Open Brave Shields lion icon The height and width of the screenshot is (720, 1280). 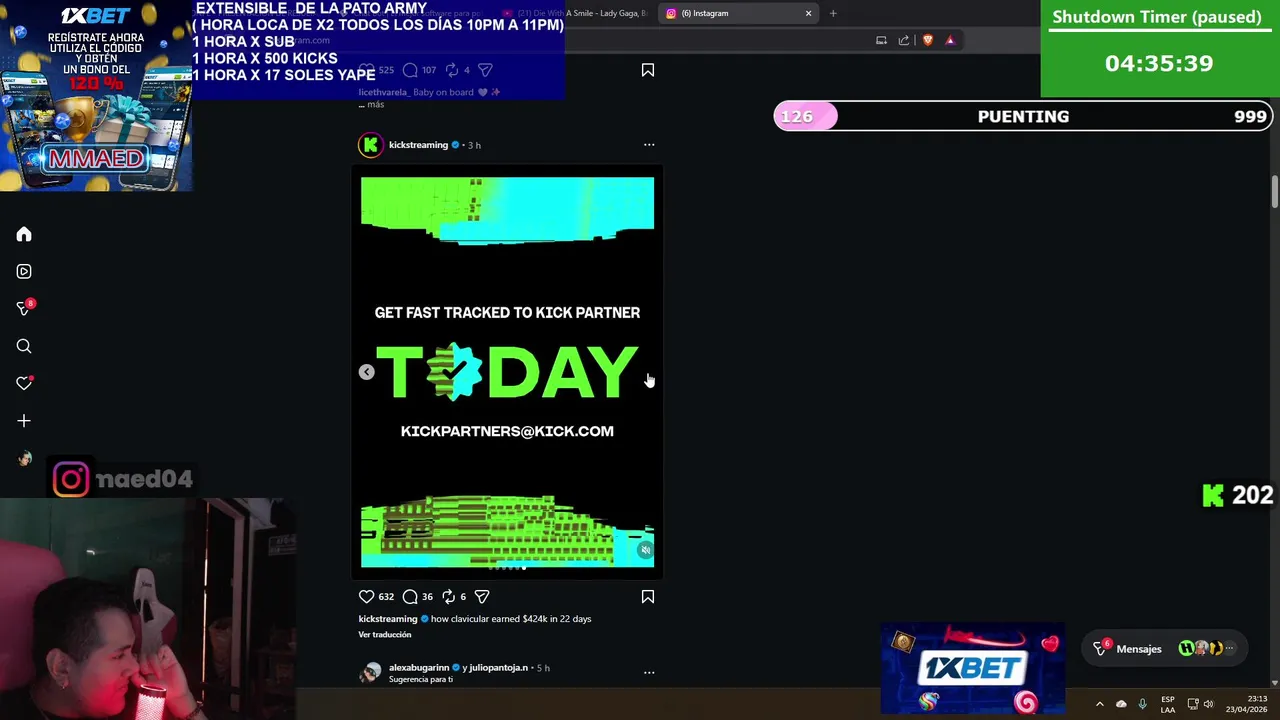click(x=927, y=40)
